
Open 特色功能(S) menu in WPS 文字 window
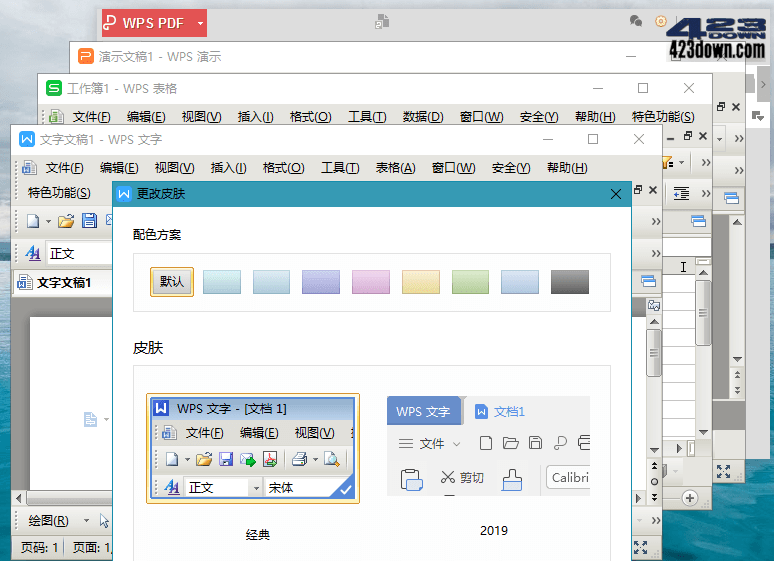[x=59, y=193]
